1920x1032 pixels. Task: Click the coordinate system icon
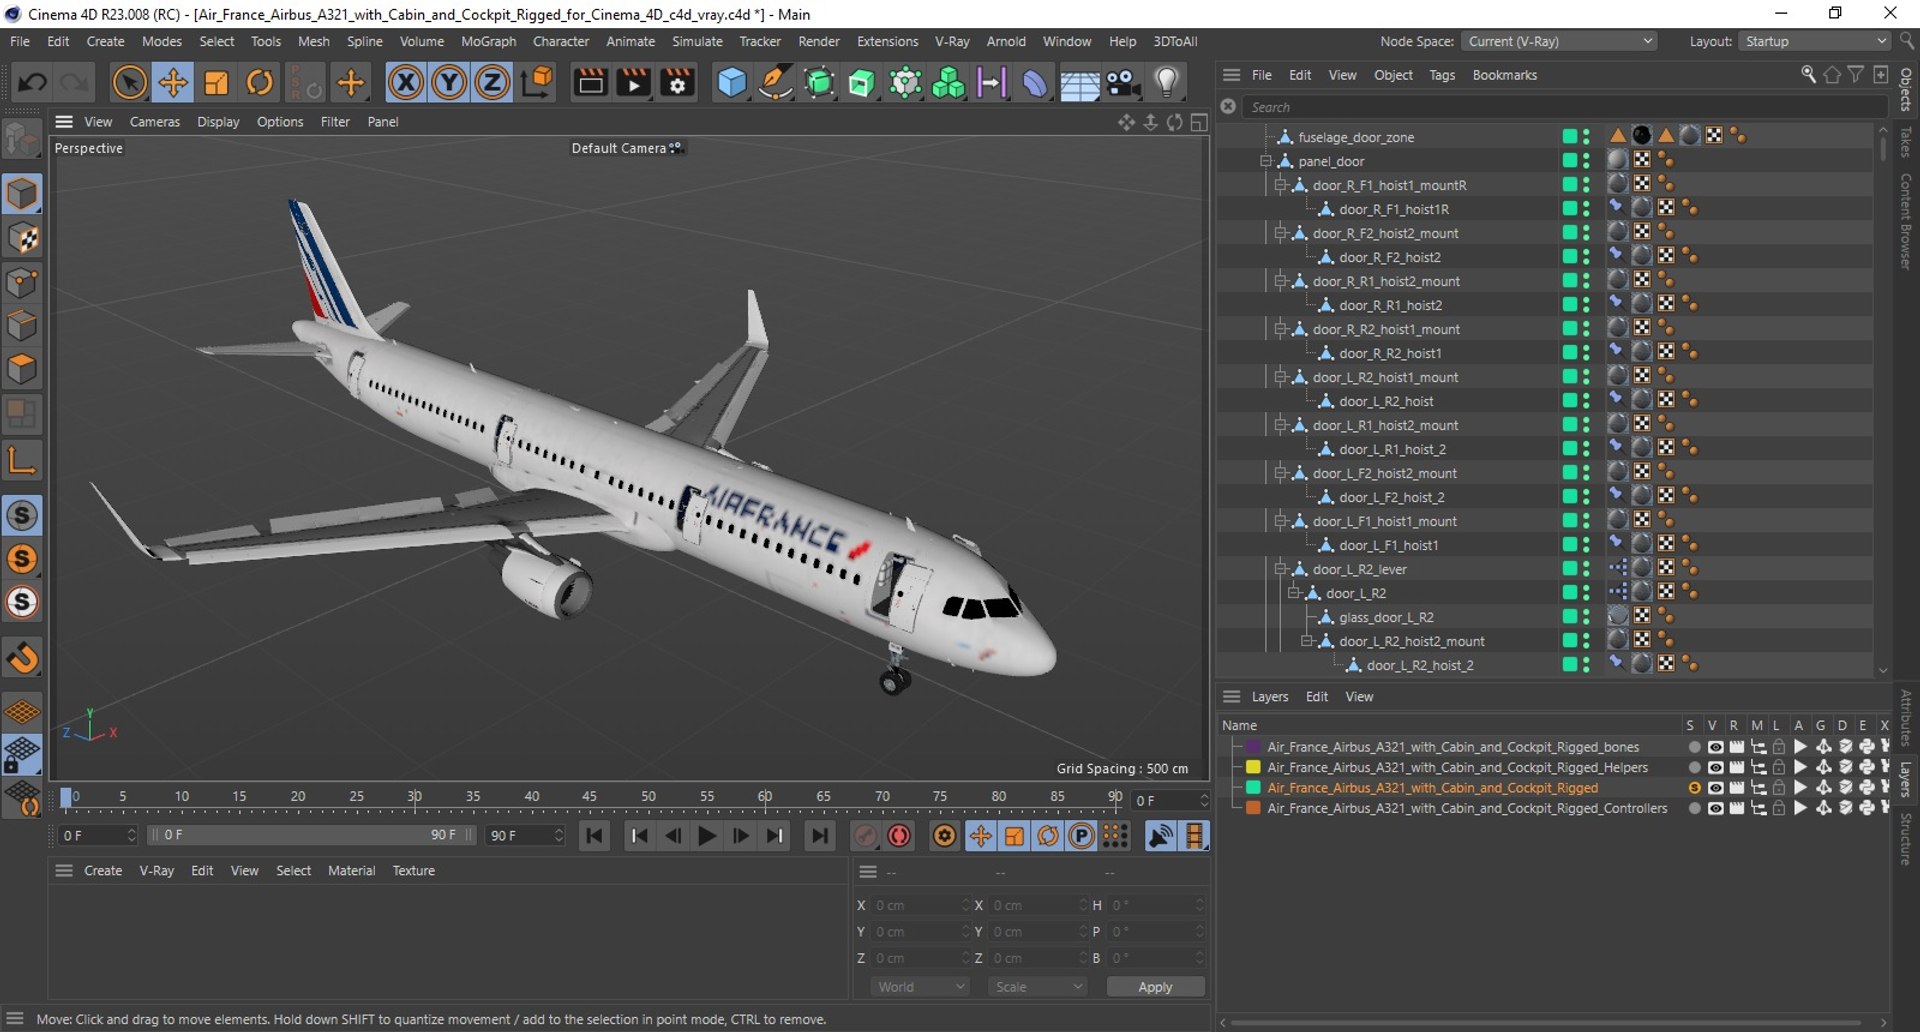tap(537, 83)
